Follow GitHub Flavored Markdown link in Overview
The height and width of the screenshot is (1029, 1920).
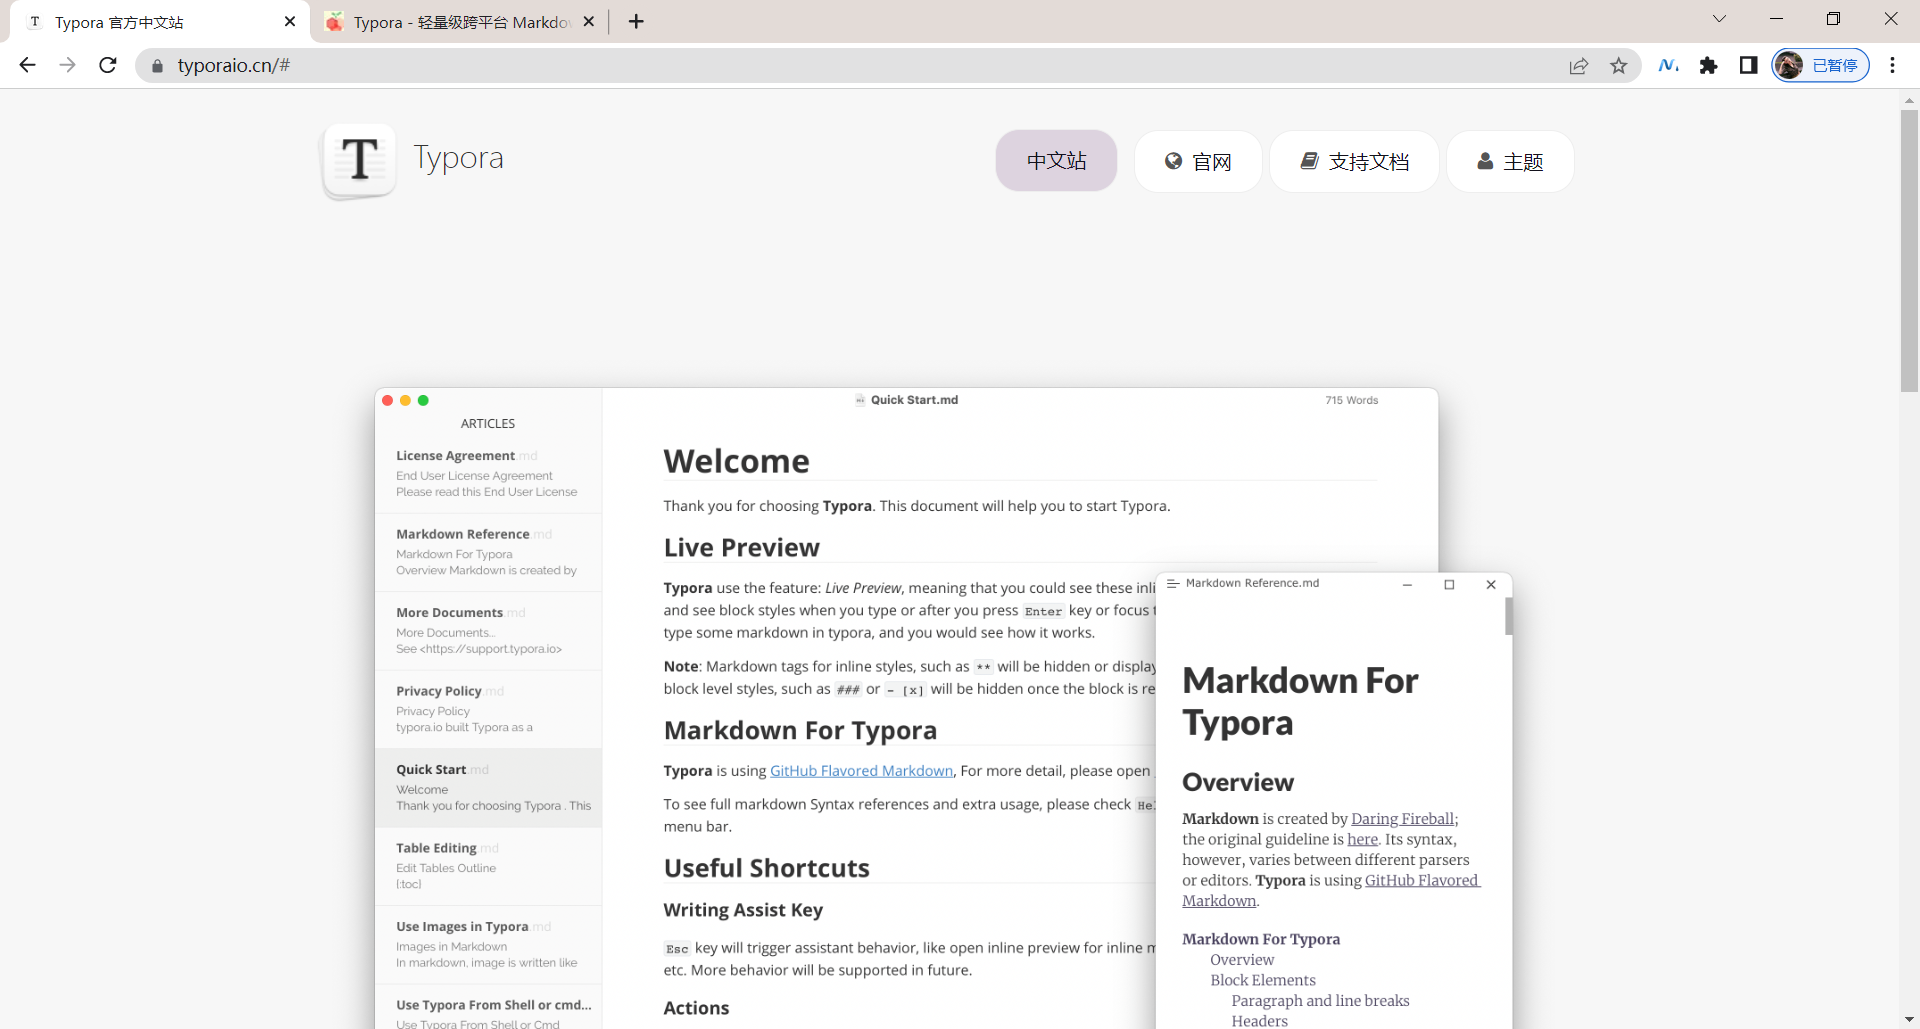coord(1421,881)
